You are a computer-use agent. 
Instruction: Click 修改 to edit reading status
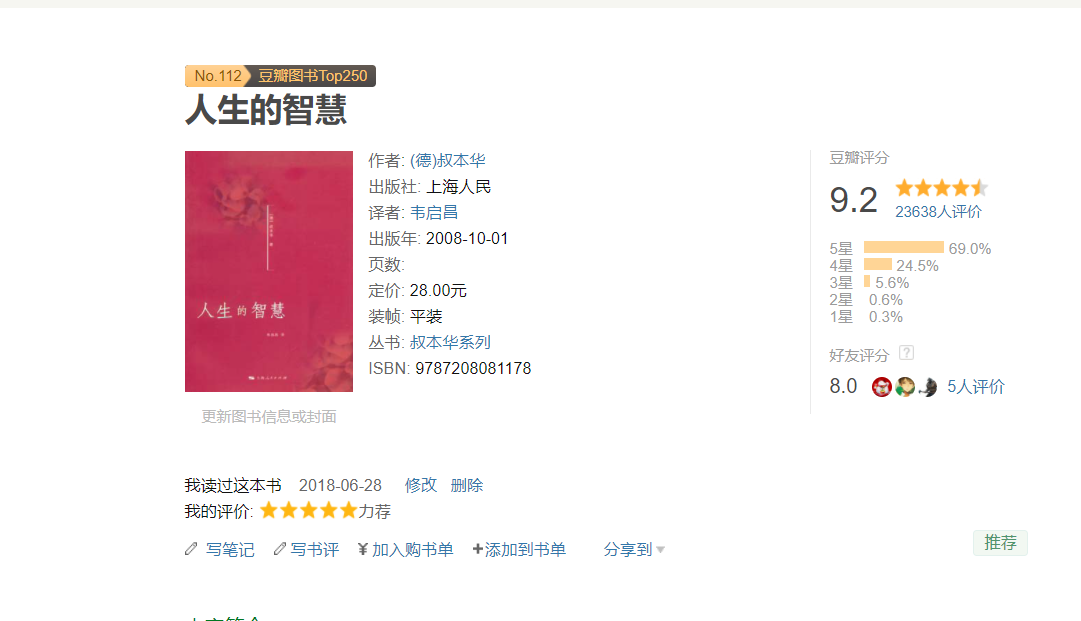421,485
